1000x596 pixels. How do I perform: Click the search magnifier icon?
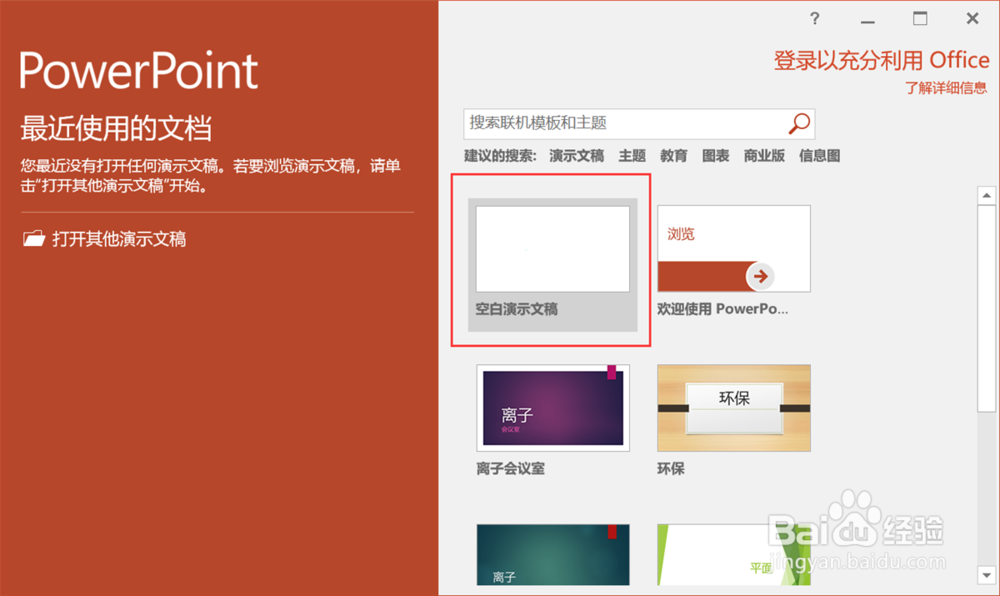click(798, 123)
